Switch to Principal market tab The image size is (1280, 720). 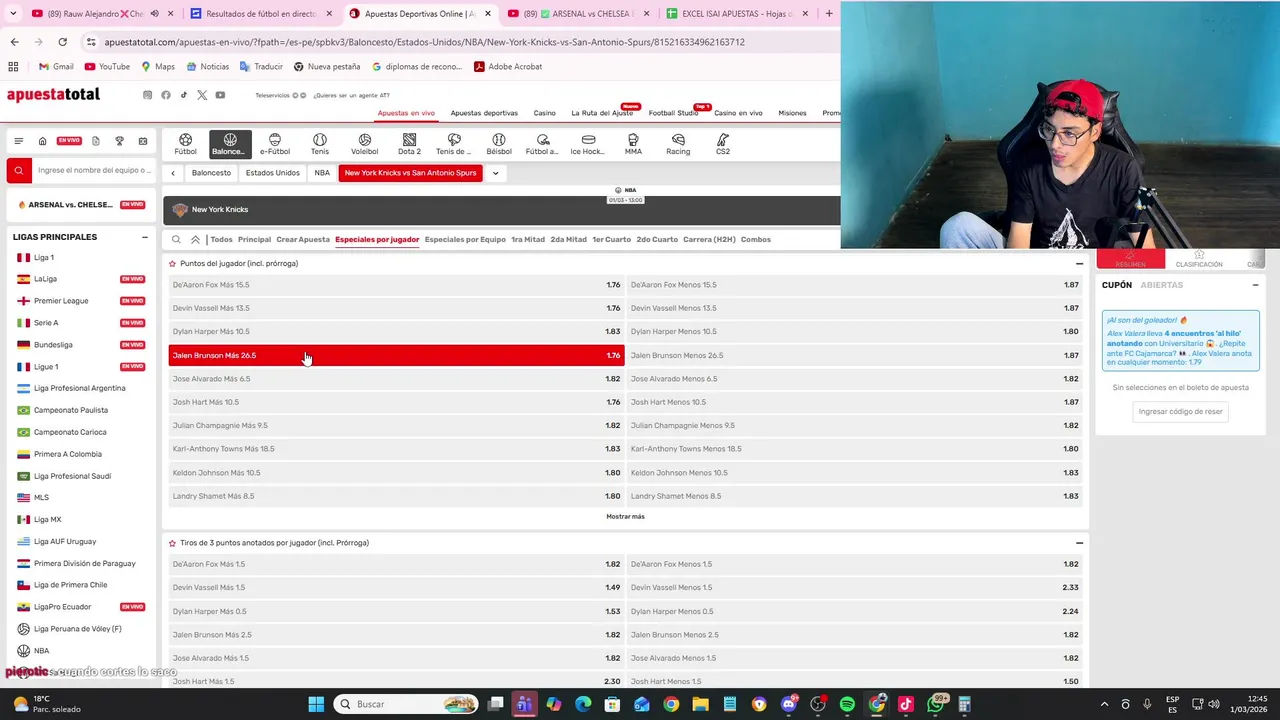tap(254, 240)
